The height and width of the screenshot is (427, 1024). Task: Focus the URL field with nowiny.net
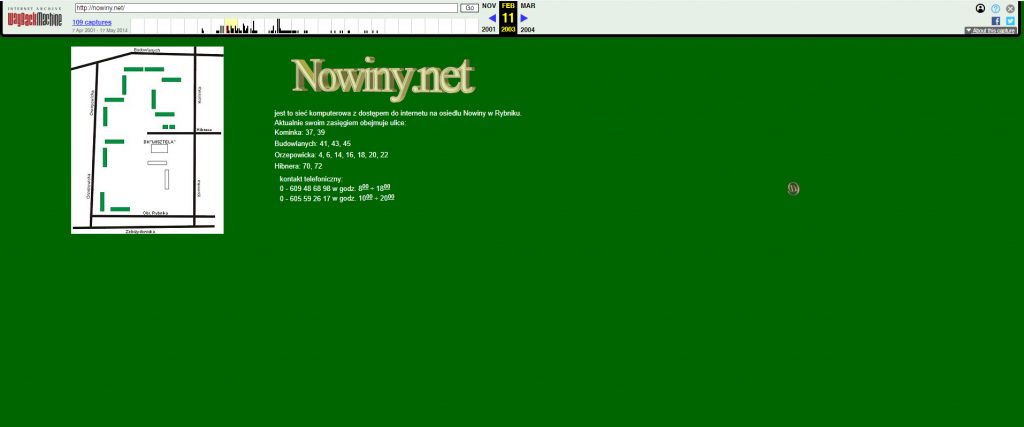(x=266, y=8)
